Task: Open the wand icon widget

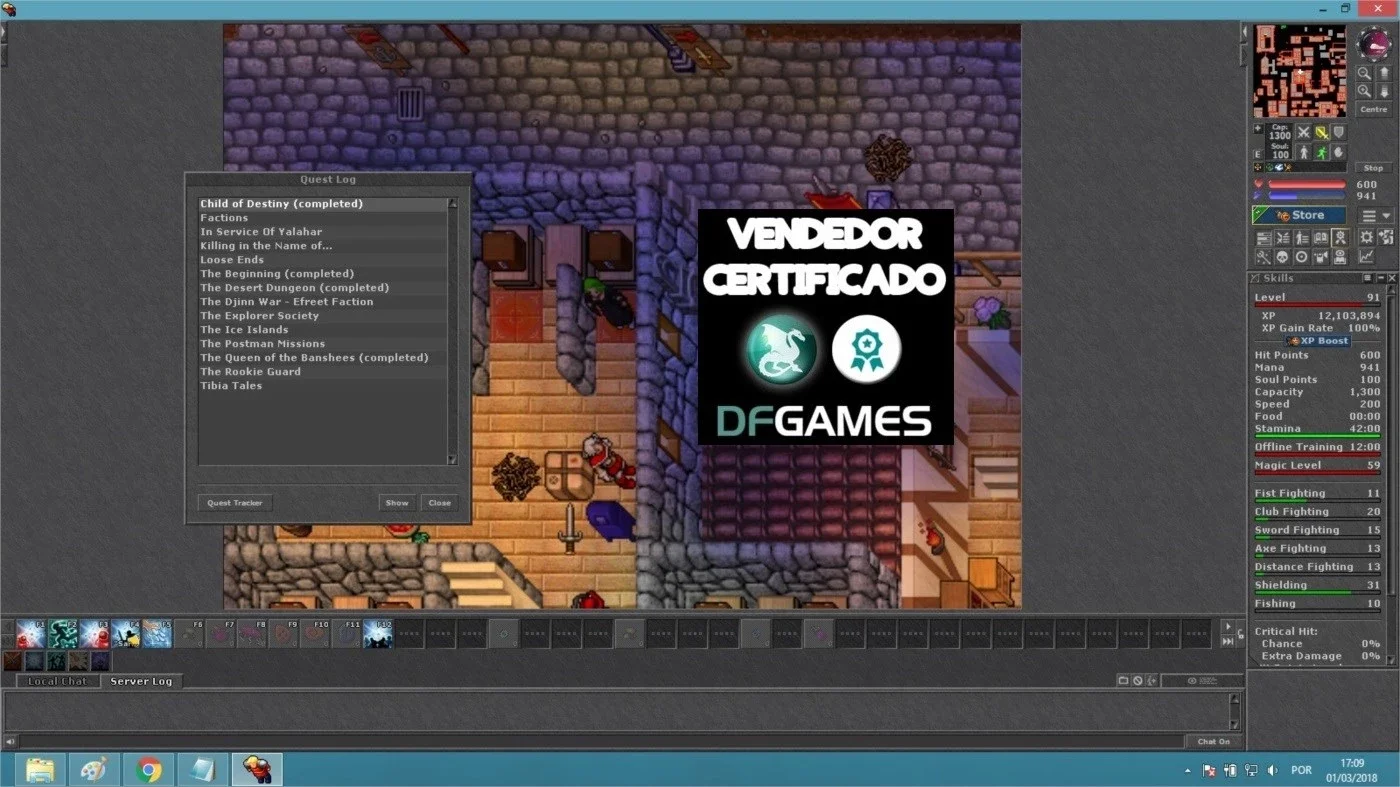Action: pyautogui.click(x=1264, y=257)
